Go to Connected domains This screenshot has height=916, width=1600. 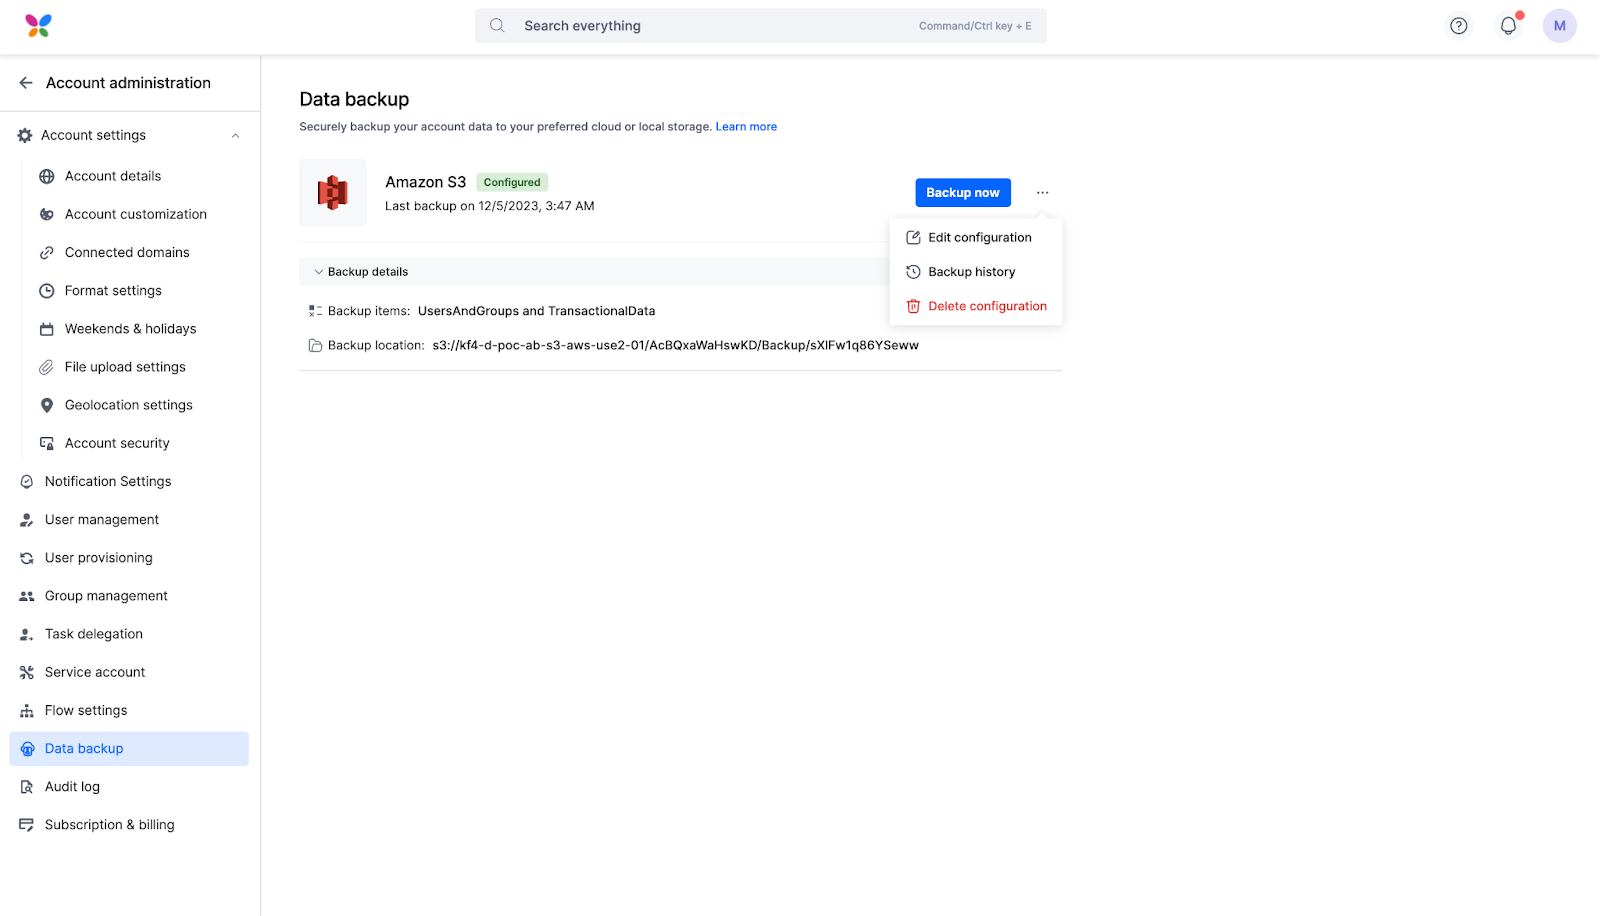point(127,253)
